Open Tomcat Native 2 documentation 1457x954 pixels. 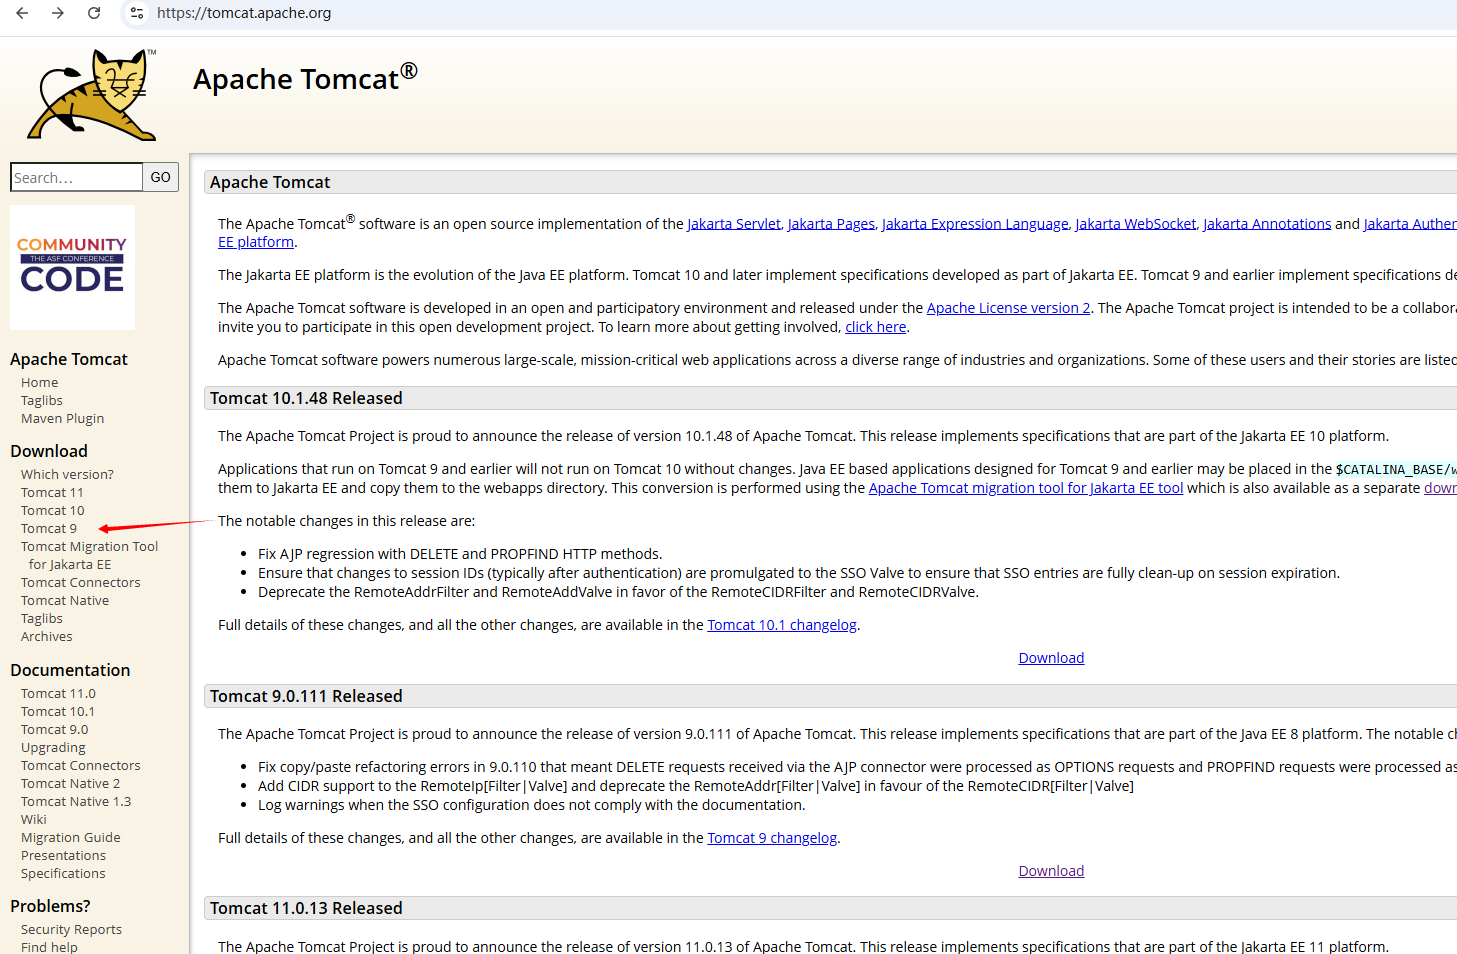point(71,784)
